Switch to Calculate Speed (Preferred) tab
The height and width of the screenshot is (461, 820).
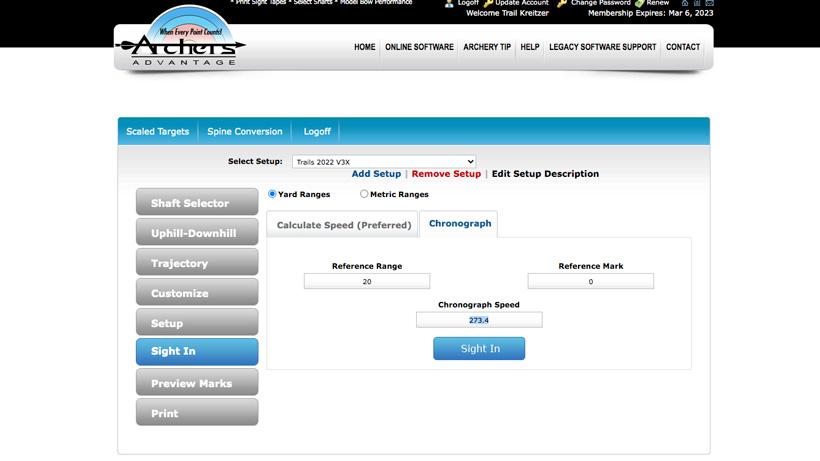coord(343,225)
